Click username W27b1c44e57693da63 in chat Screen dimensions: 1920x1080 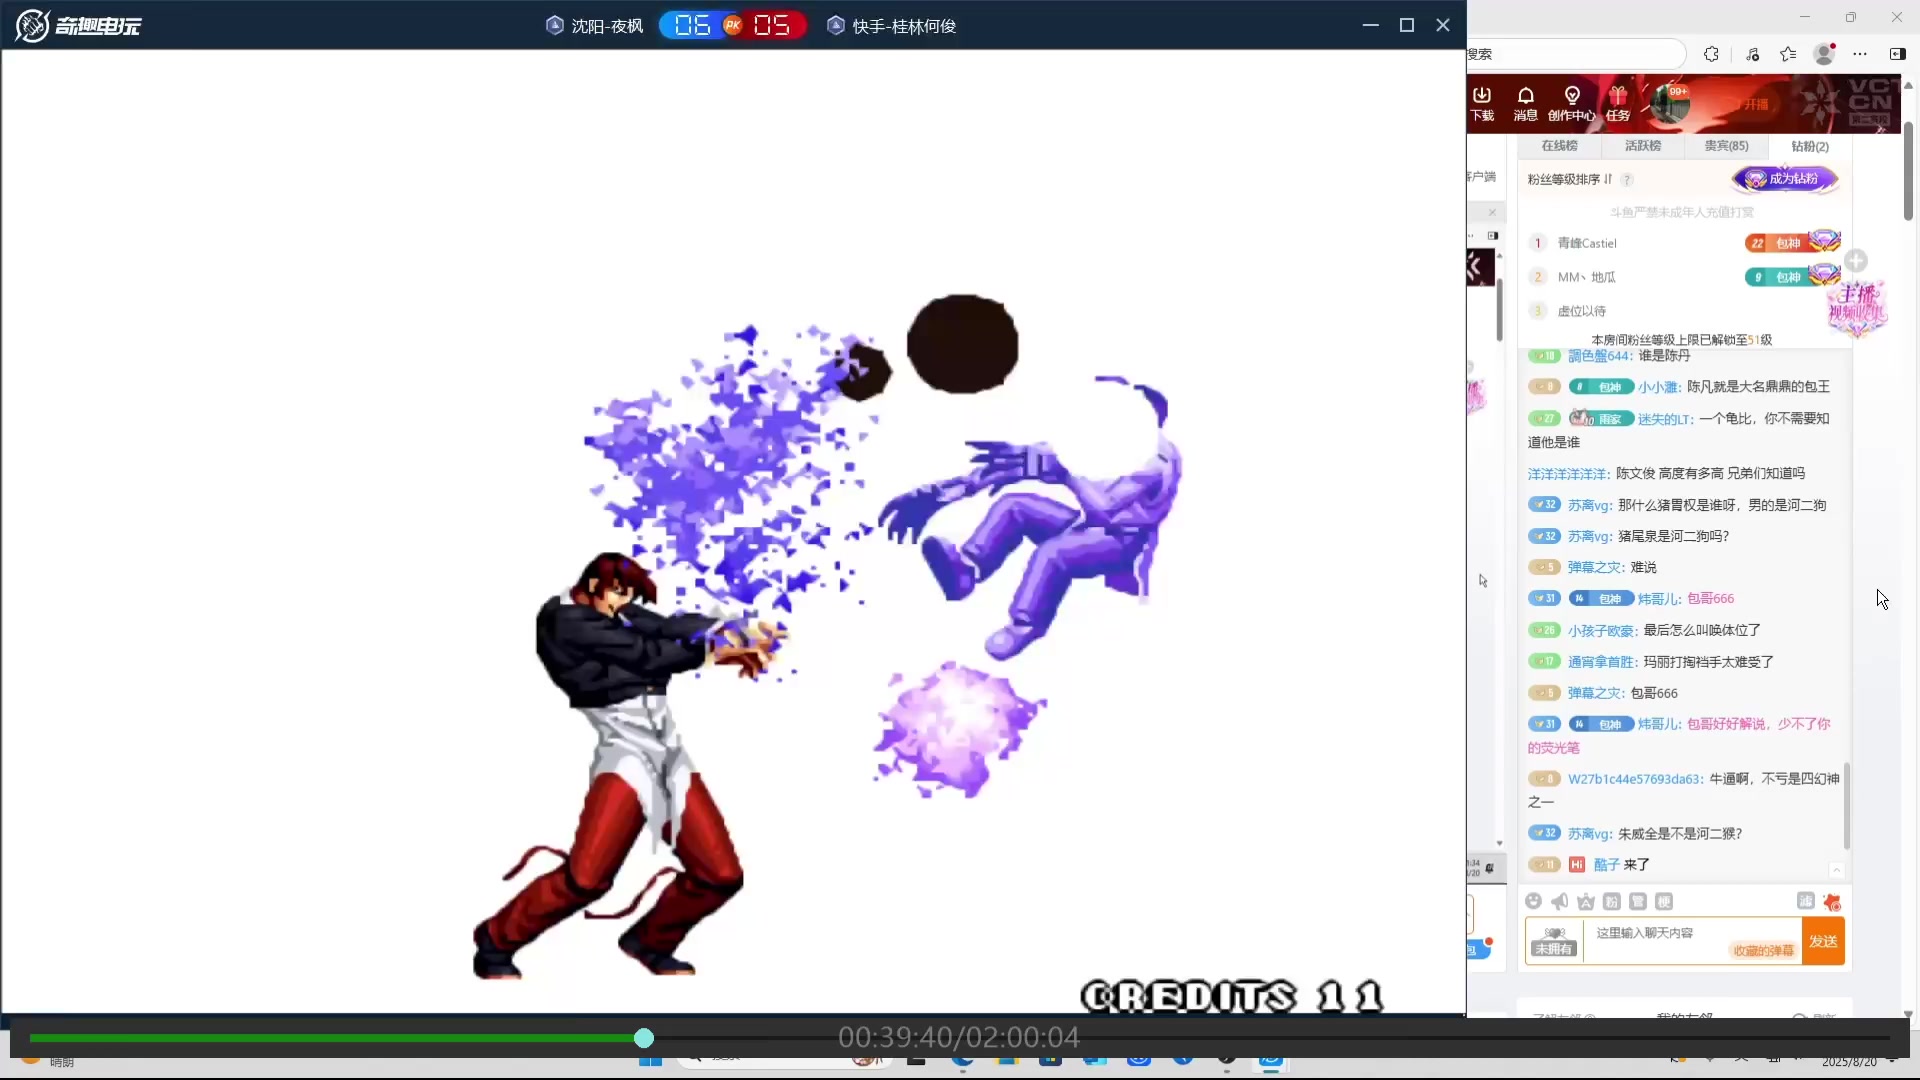1635,779
